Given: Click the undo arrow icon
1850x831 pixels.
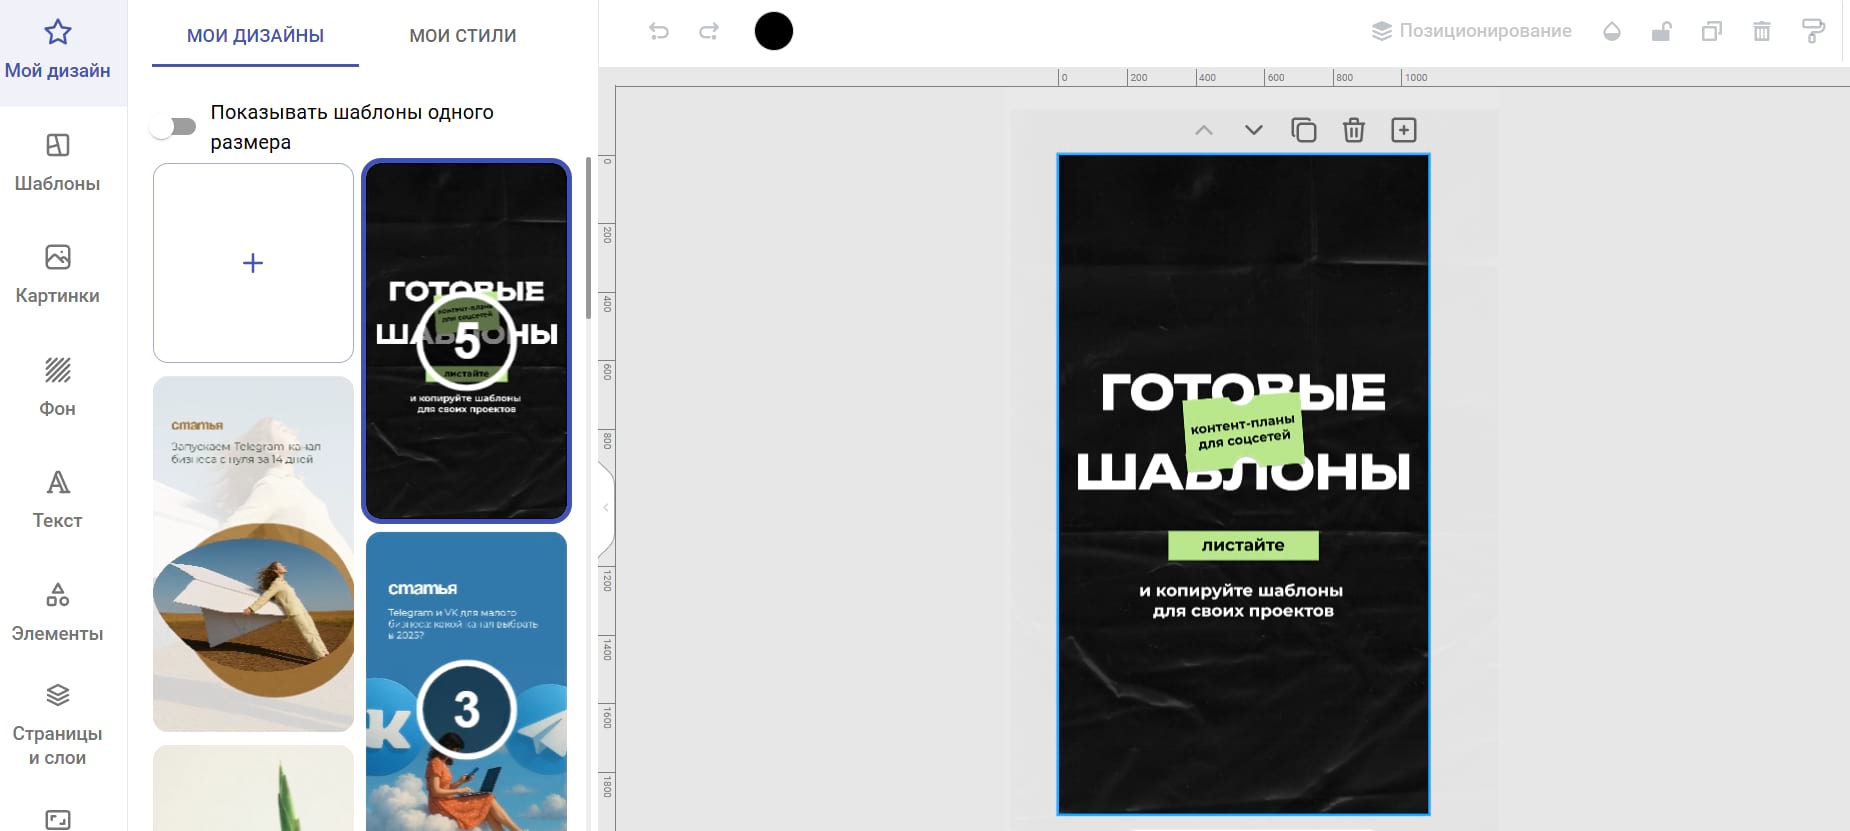Looking at the screenshot, I should click(658, 31).
